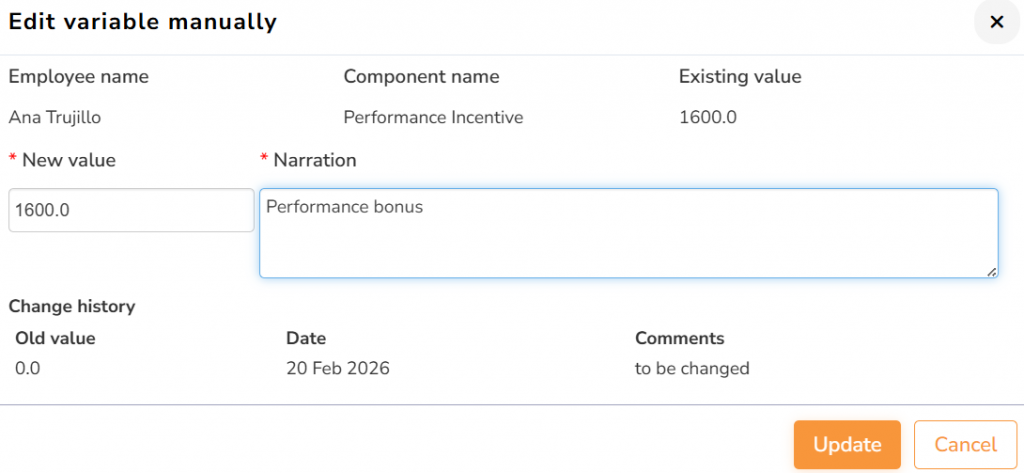Screen dimensions: 1024x473
Task: Select the Ana Trujillo employee name text
Action: click(x=55, y=117)
